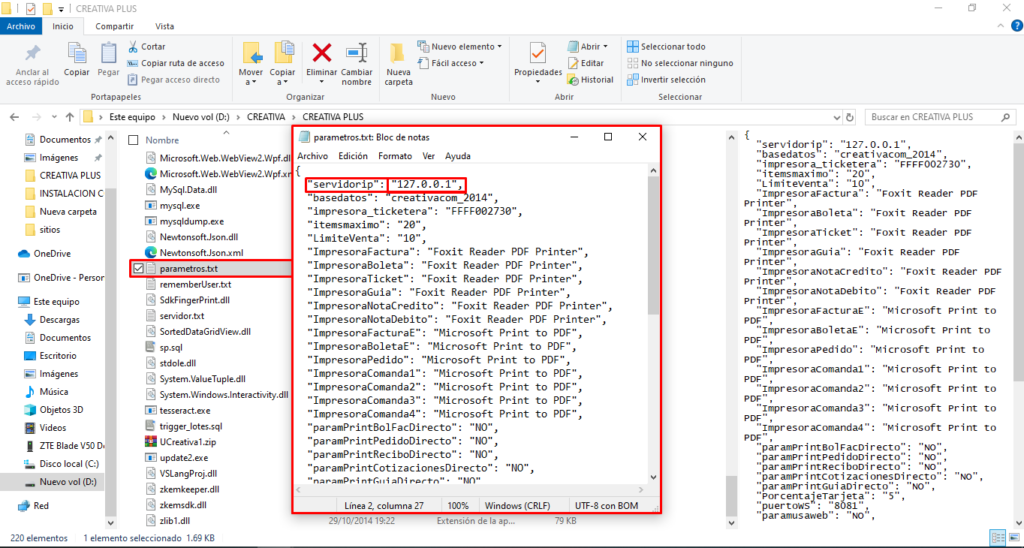Open the Archivo tab in Explorer
Image resolution: width=1024 pixels, height=548 pixels.
pyautogui.click(x=21, y=26)
